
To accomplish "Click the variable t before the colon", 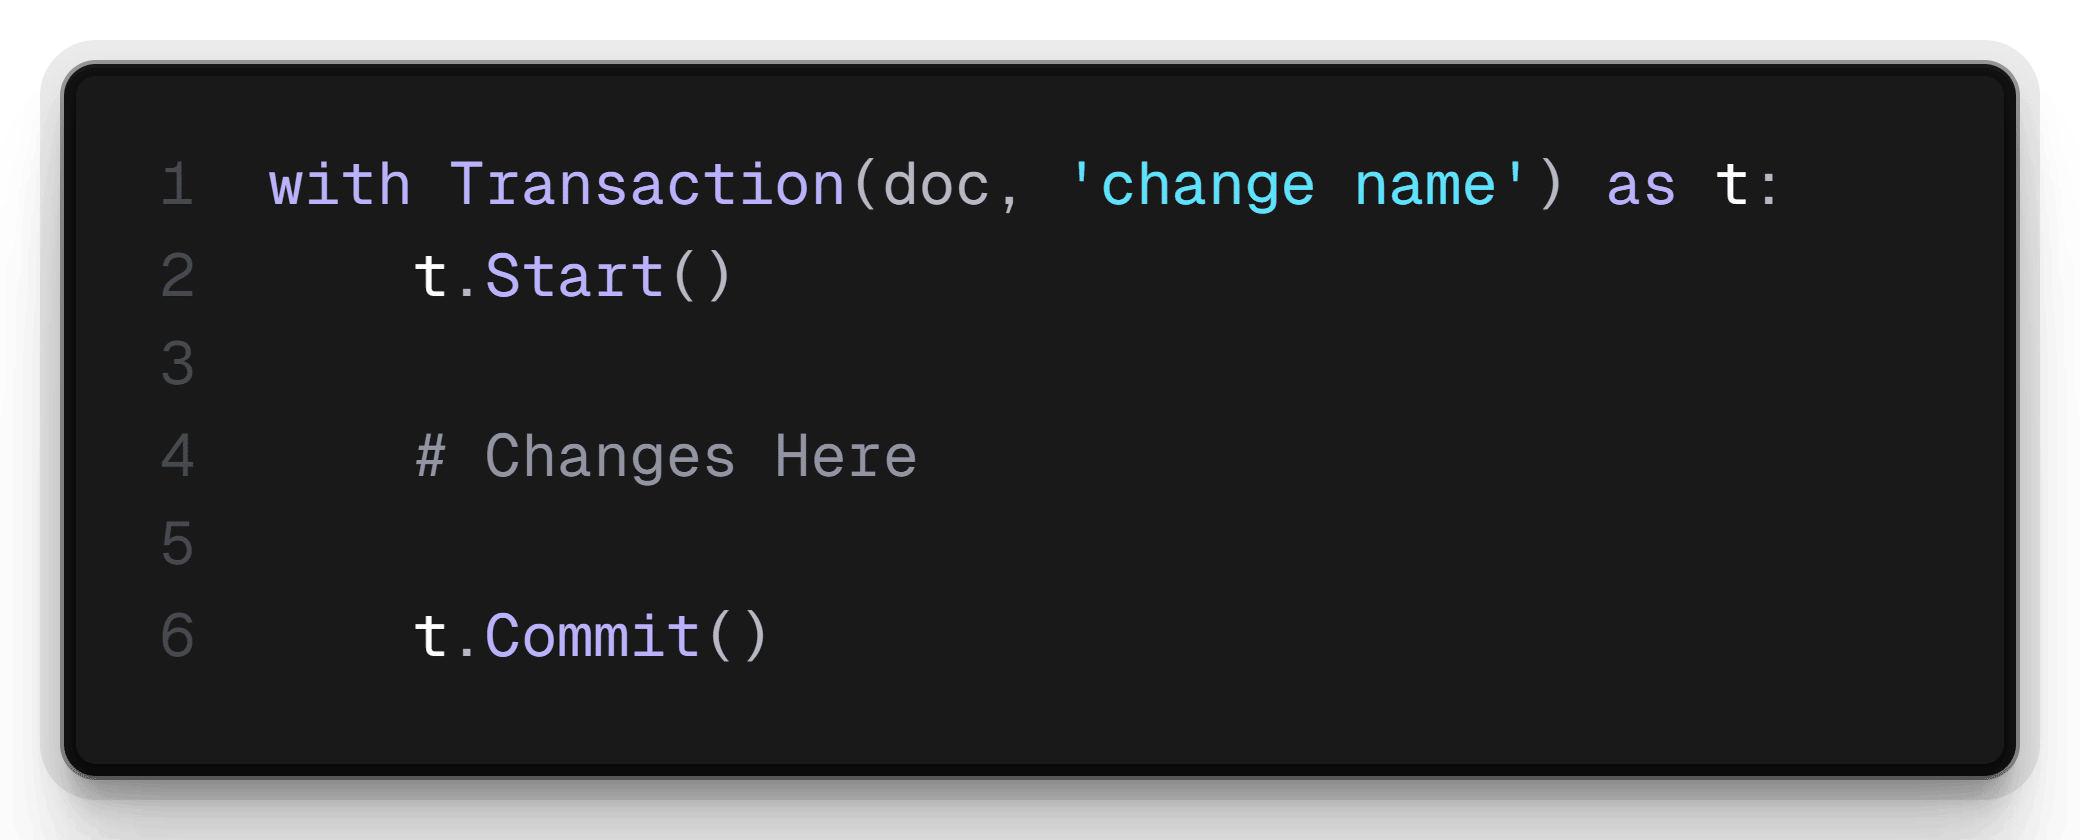I will click(1732, 185).
